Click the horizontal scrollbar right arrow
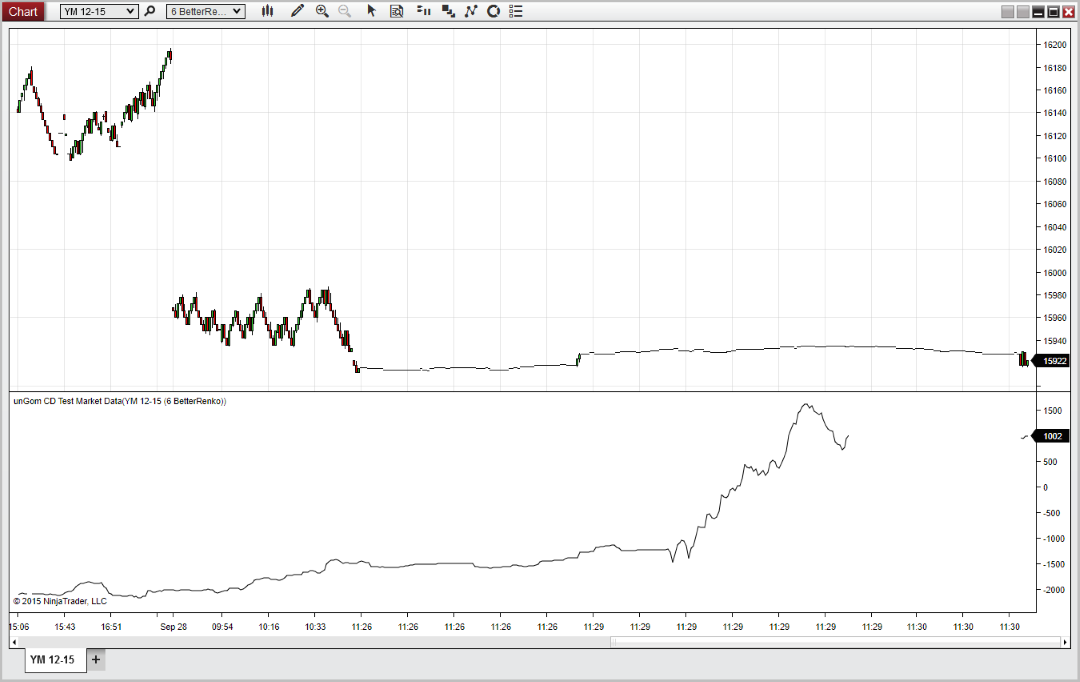Image resolution: width=1080 pixels, height=682 pixels. [x=1065, y=642]
